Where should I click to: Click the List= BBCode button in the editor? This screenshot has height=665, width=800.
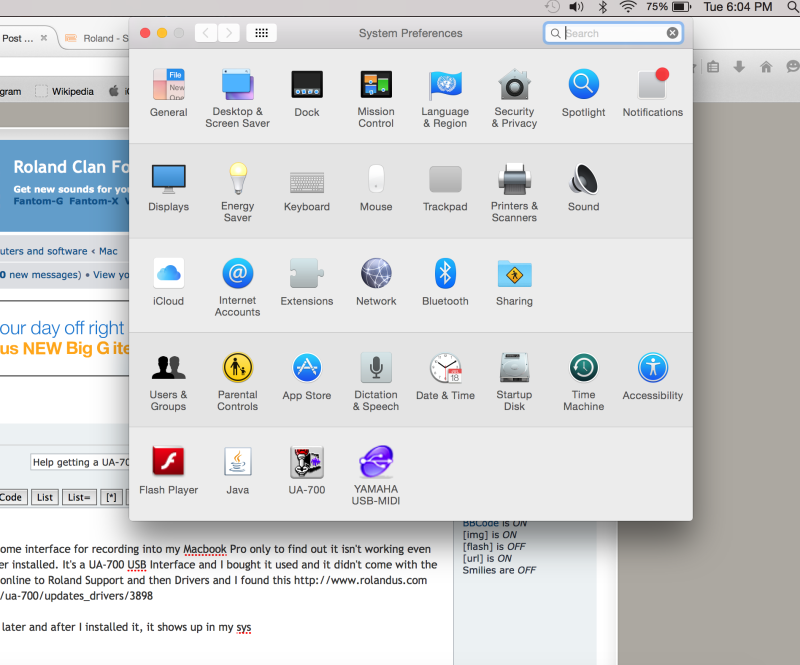(x=79, y=497)
